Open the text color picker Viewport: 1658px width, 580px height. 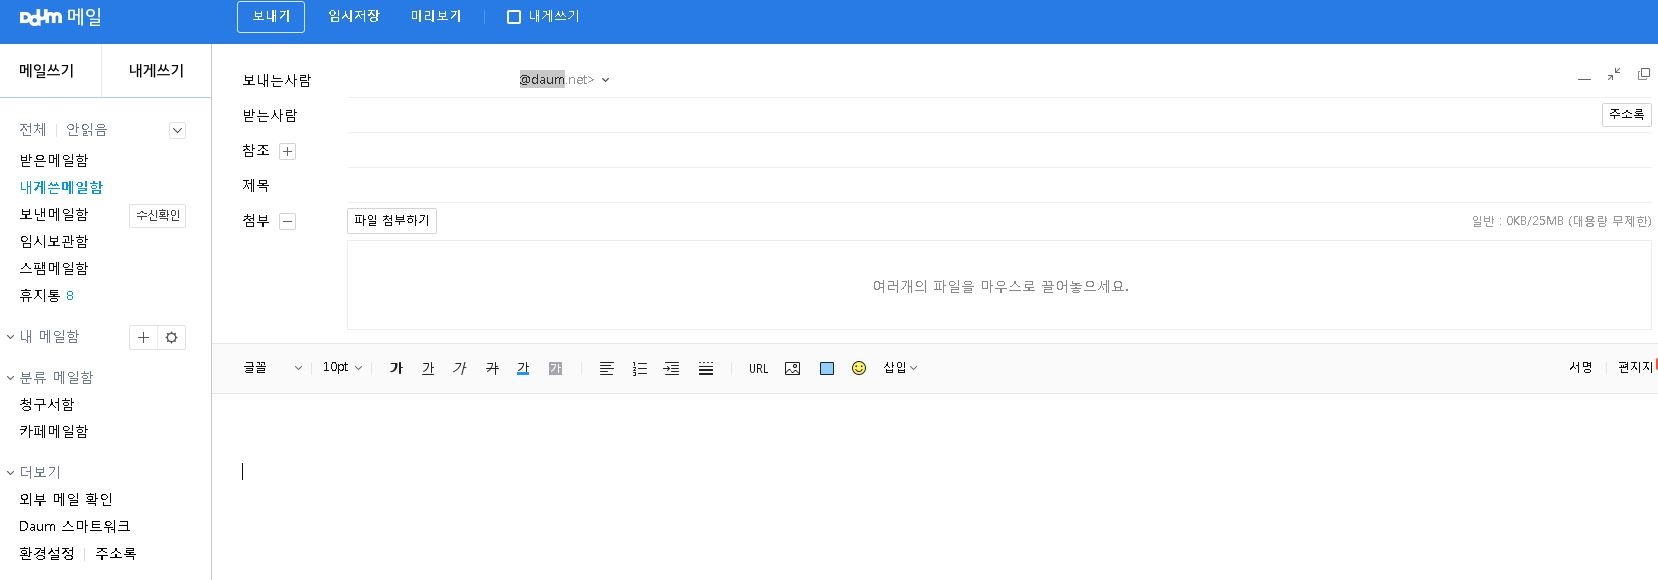[523, 368]
